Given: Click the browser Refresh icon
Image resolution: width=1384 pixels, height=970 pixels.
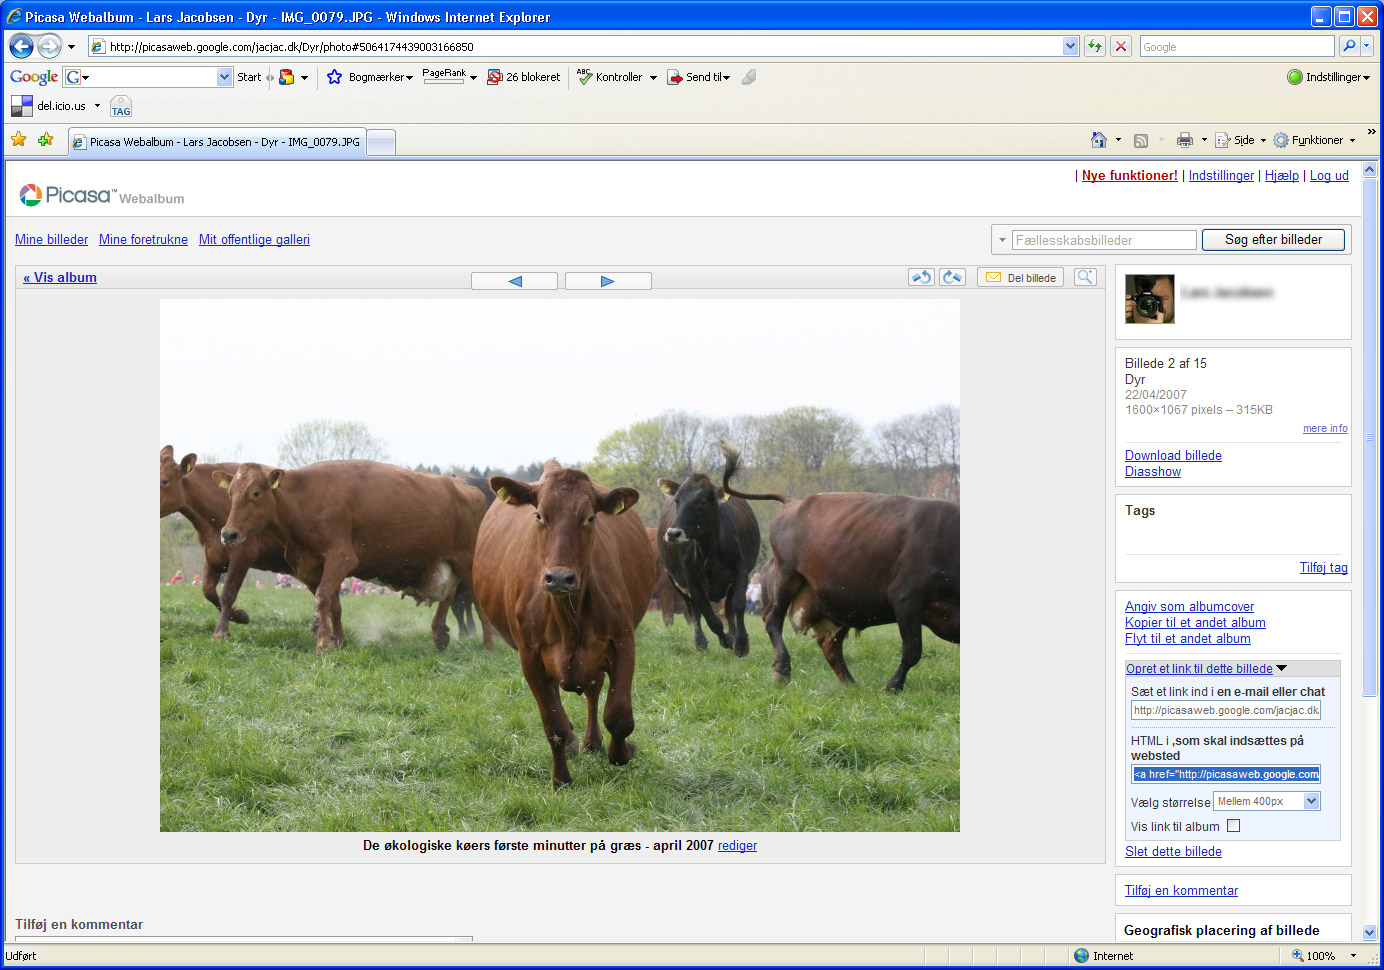Looking at the screenshot, I should click(1095, 46).
